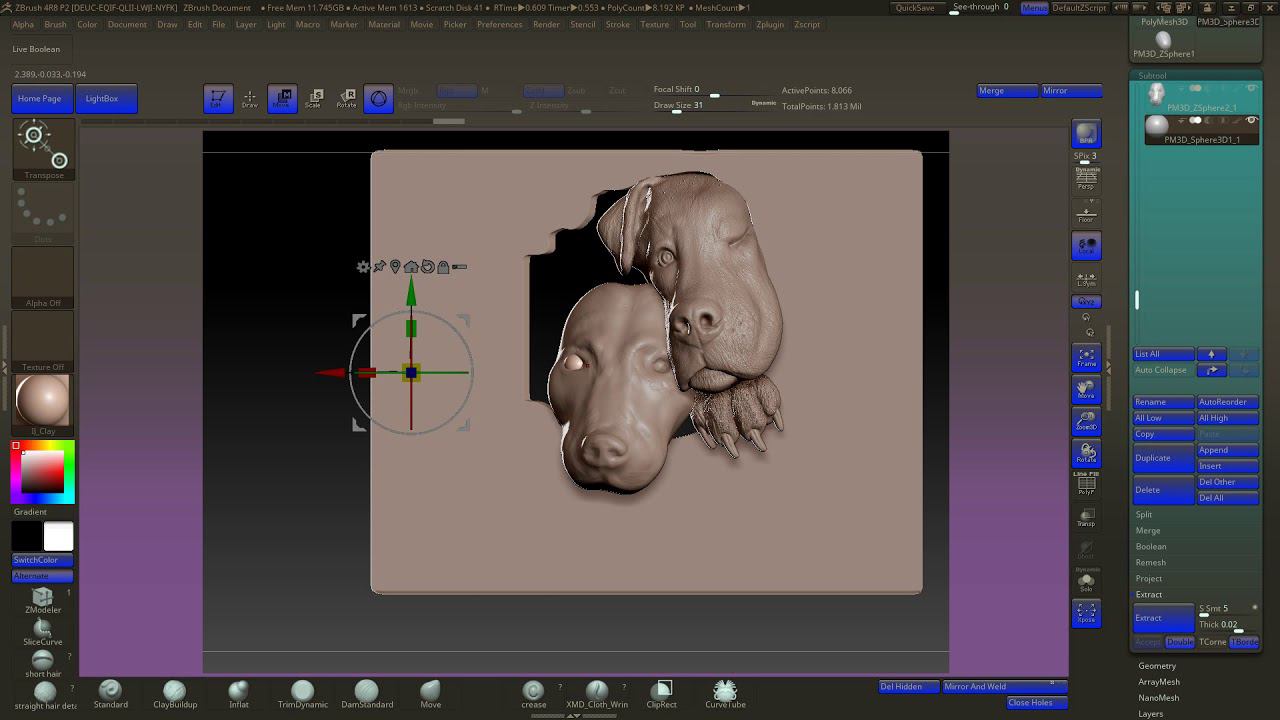The image size is (1280, 720).
Task: Activate the Rotate gizmo mode
Action: pos(346,98)
